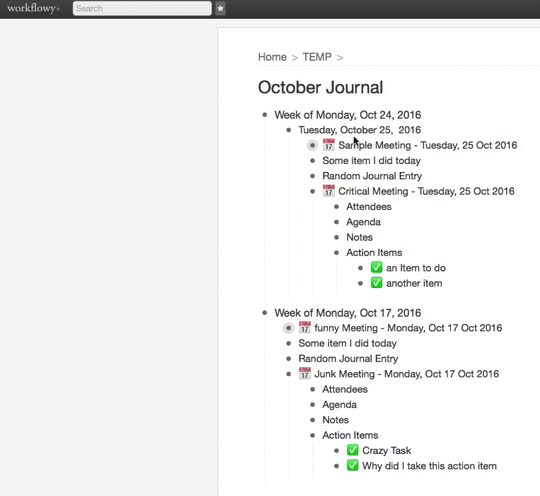Zoom into Week of Oct 24 bullet
The image size is (540, 496).
click(x=264, y=115)
